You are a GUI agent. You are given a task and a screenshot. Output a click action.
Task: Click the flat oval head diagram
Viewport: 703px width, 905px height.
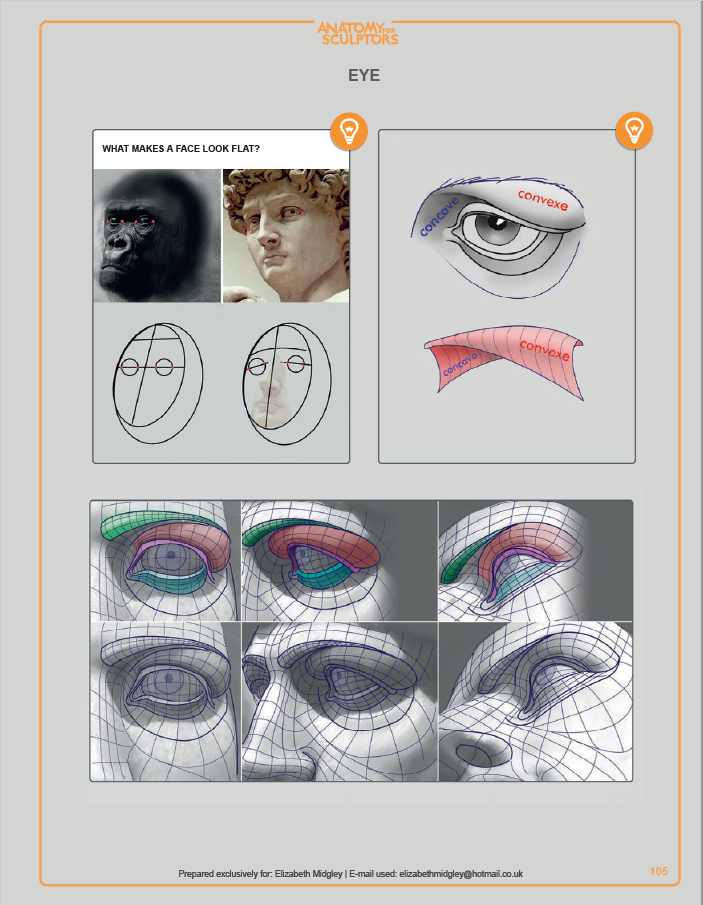click(158, 383)
